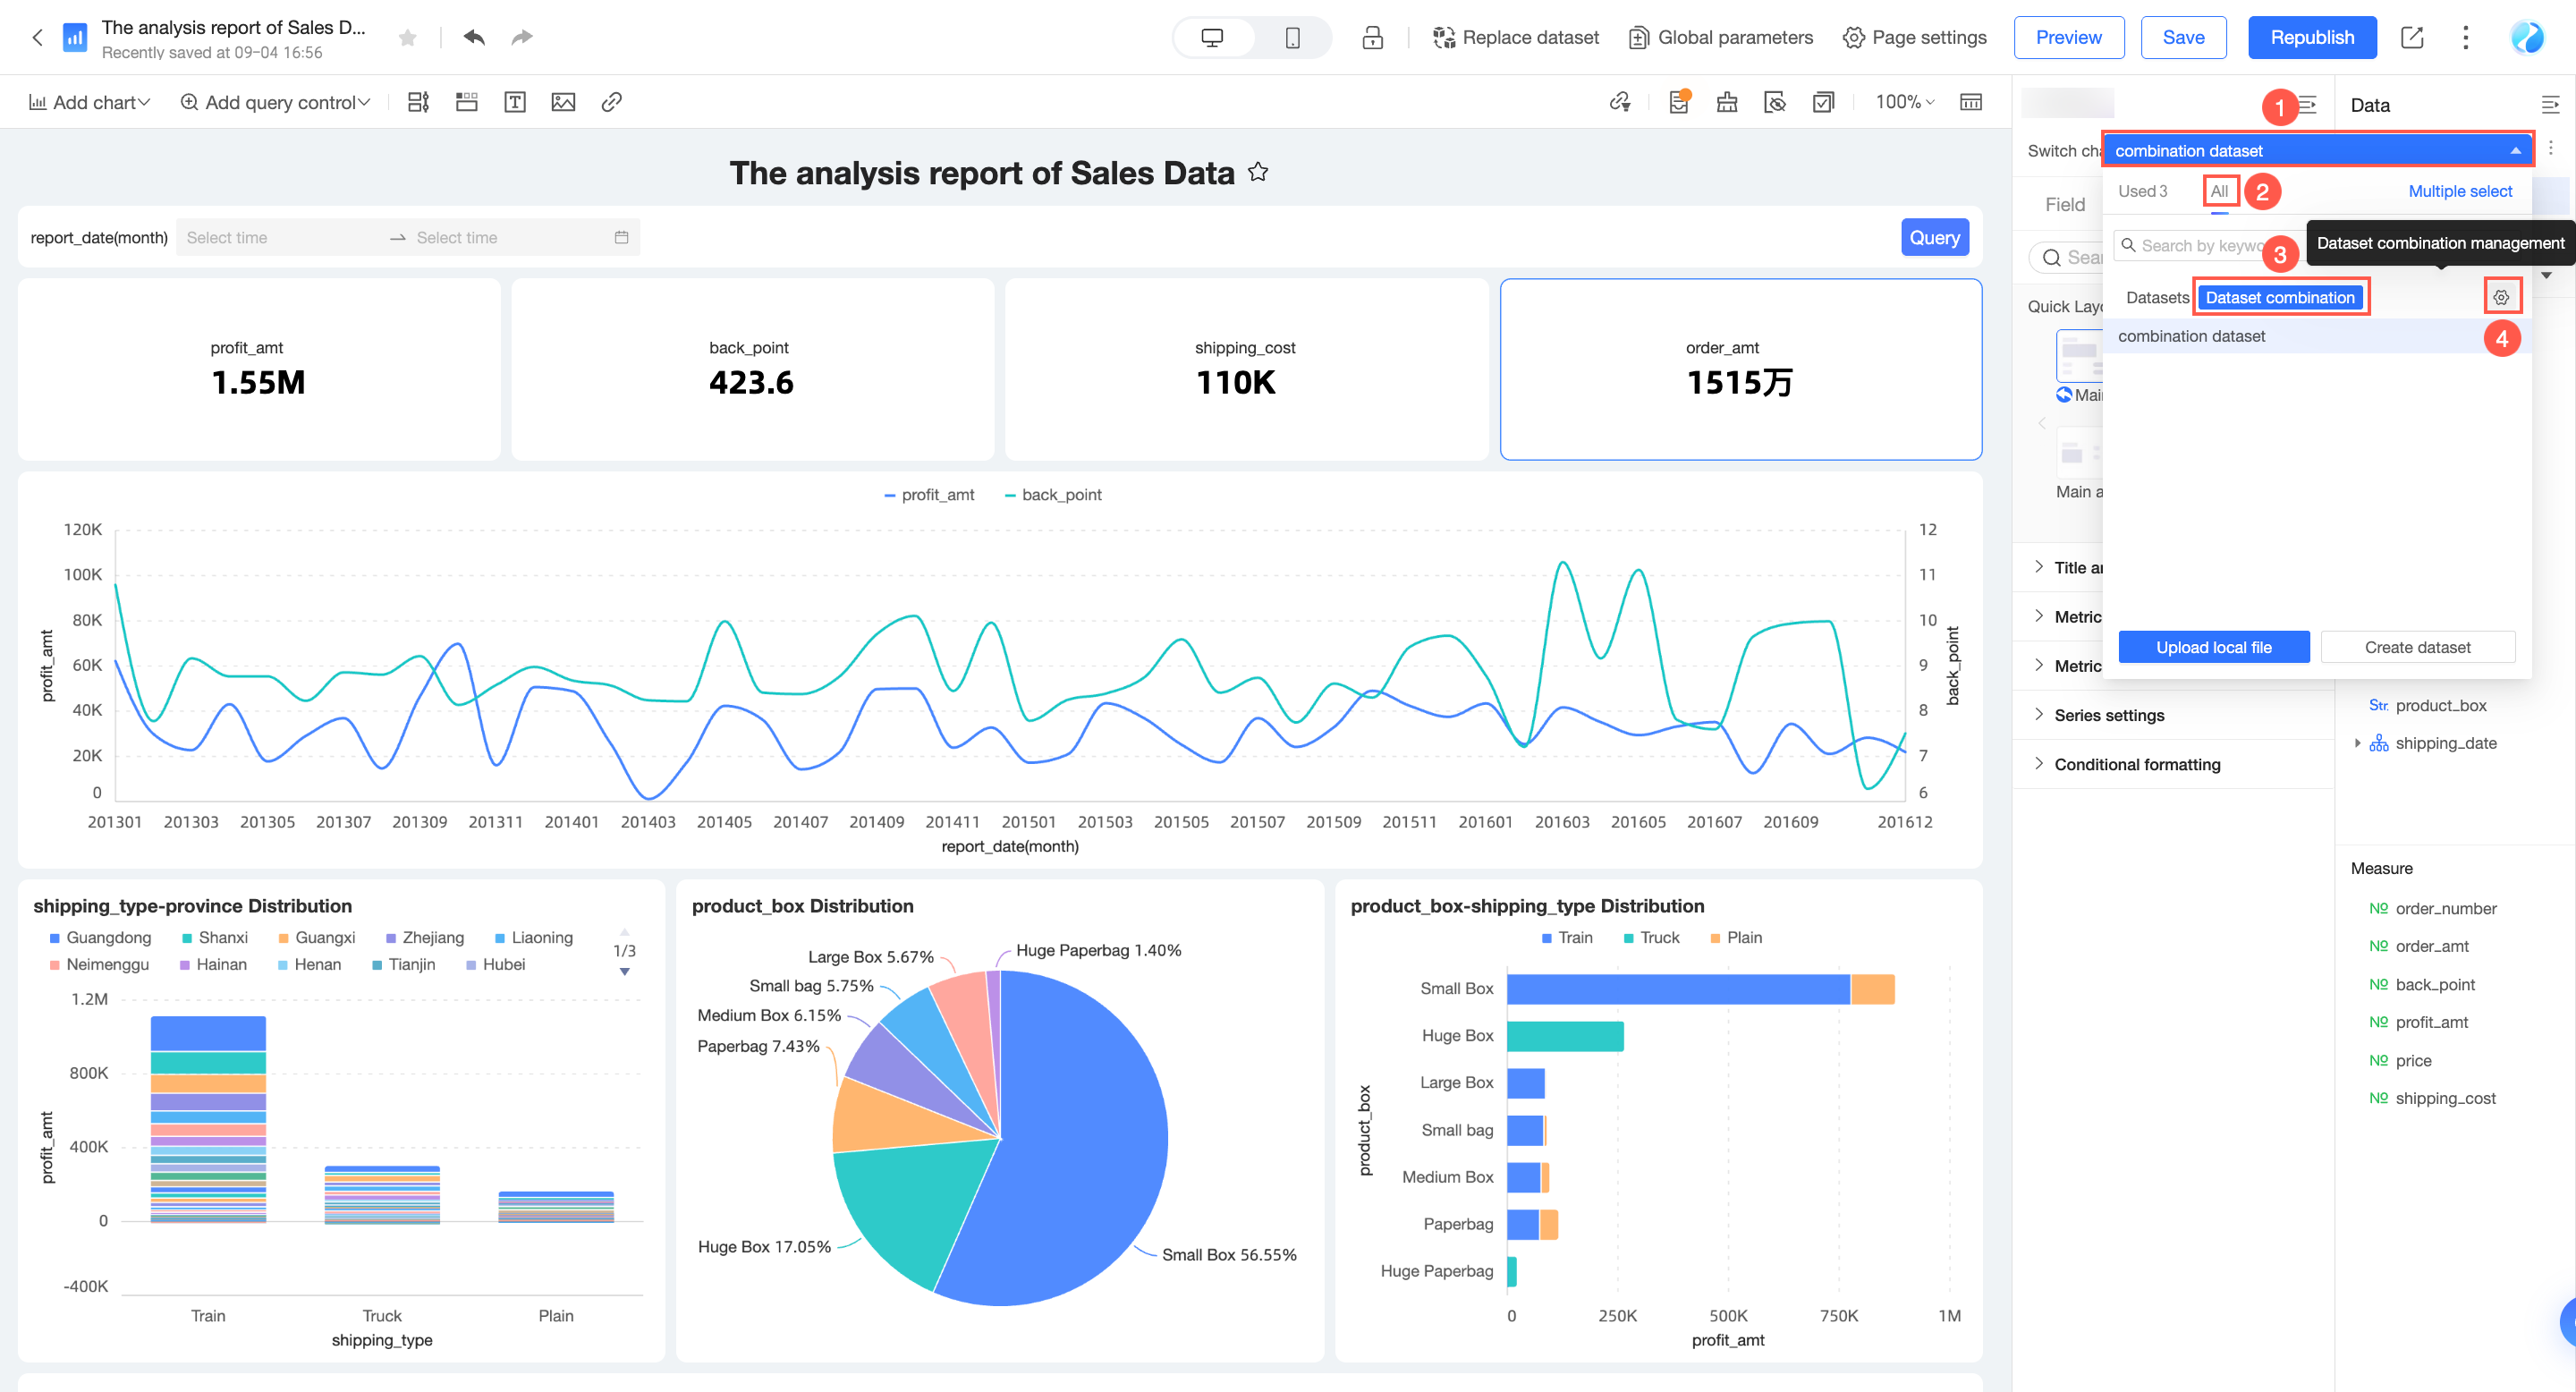Star the report as favorite

coord(407,37)
